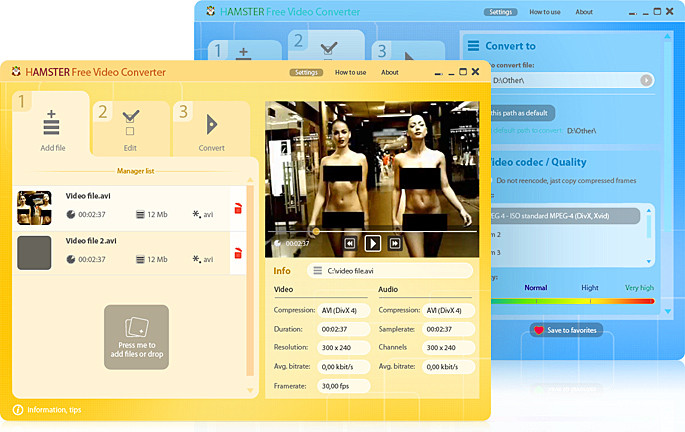Click the Convert to menu icon
The width and height of the screenshot is (685, 432).
click(x=474, y=45)
